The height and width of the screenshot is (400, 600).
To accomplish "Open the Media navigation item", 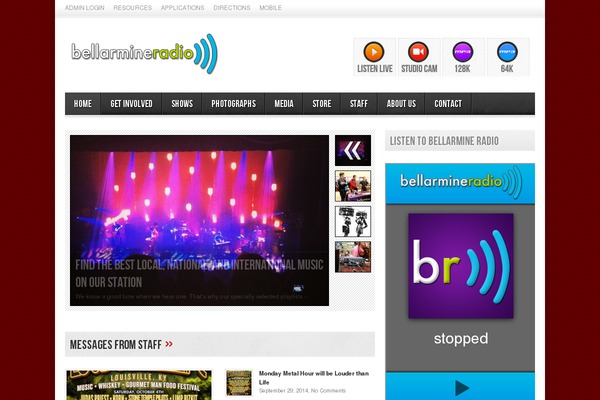I will pyautogui.click(x=284, y=104).
